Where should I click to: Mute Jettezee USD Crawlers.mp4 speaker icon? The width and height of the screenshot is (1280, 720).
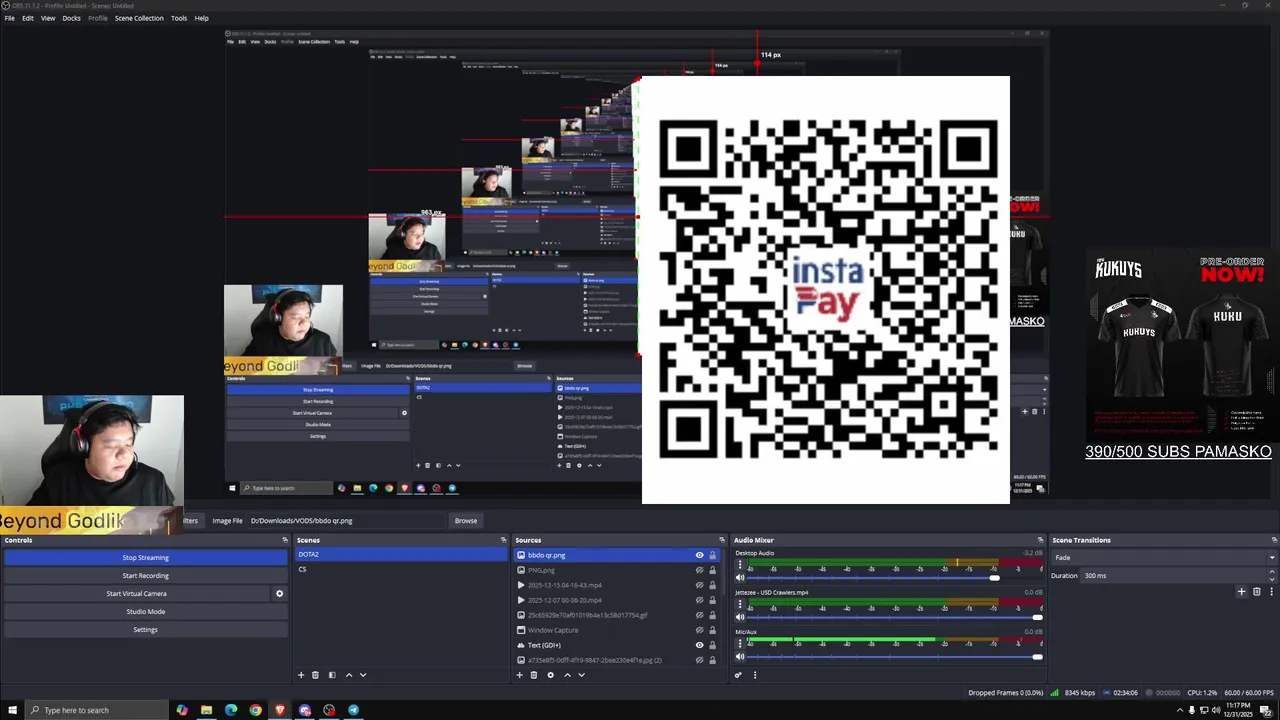coord(740,617)
